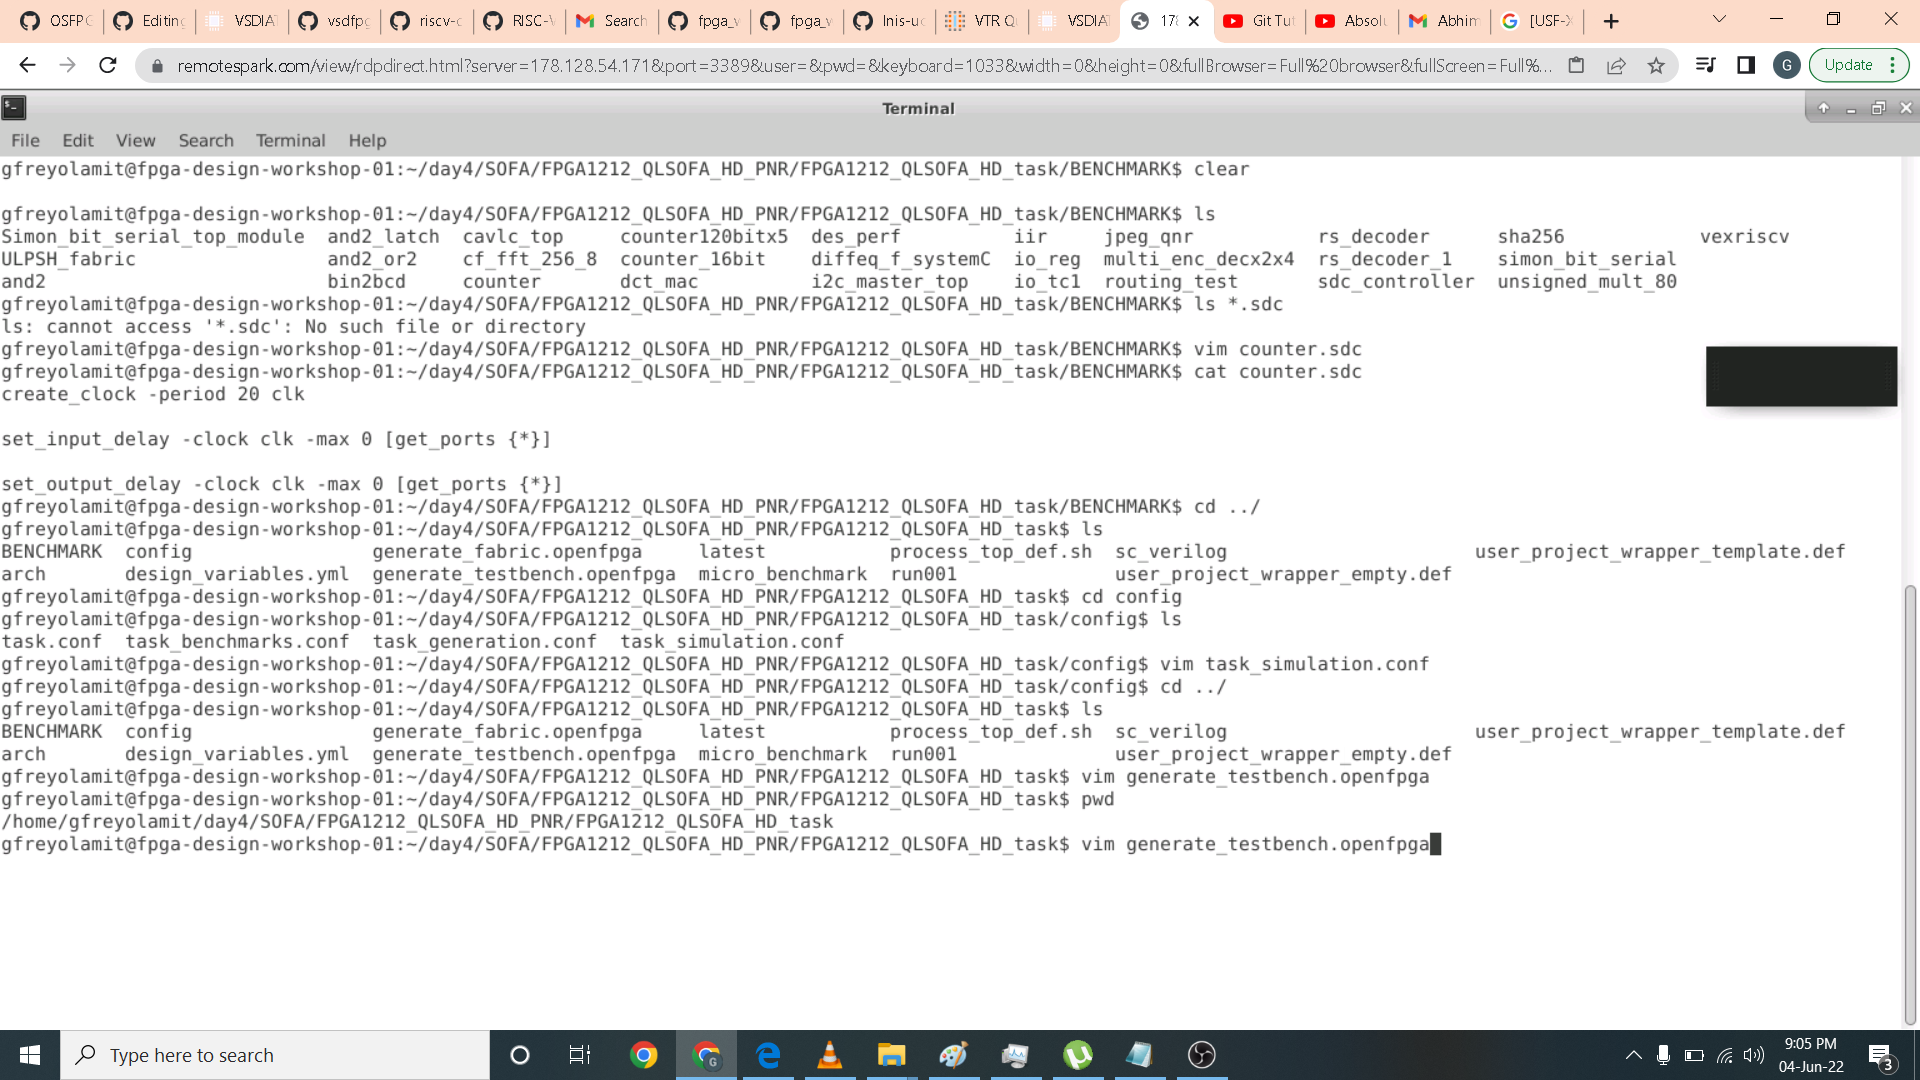Open OBS Studio from the taskbar
Viewport: 1920px width, 1080px height.
1201,1055
